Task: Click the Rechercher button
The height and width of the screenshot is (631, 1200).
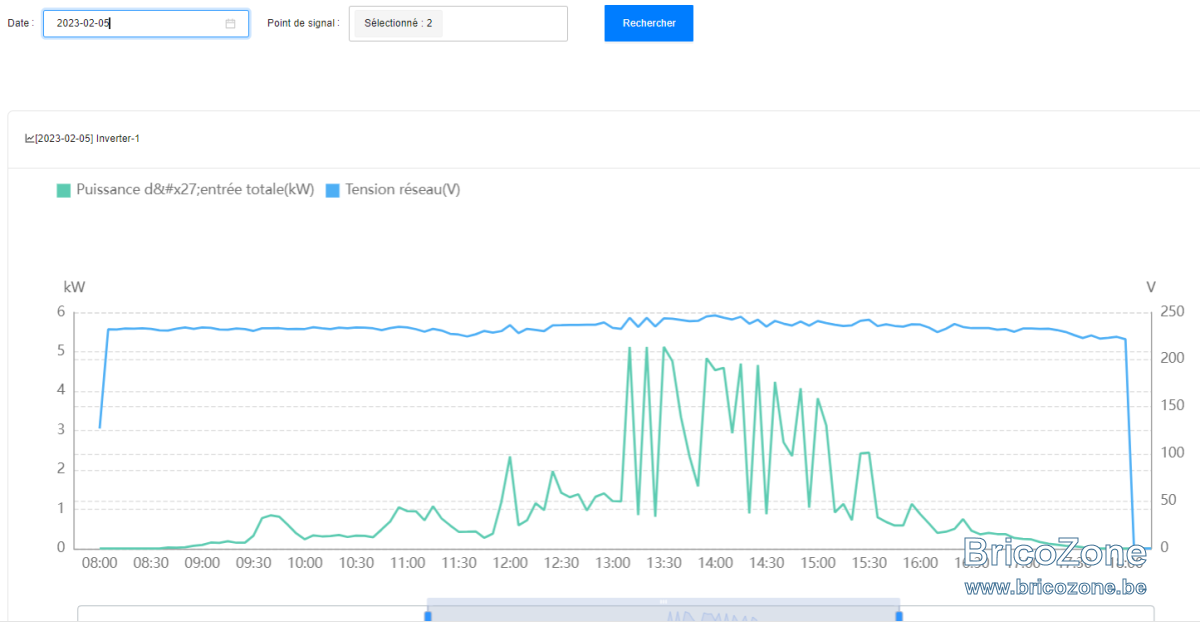Action: click(x=649, y=23)
